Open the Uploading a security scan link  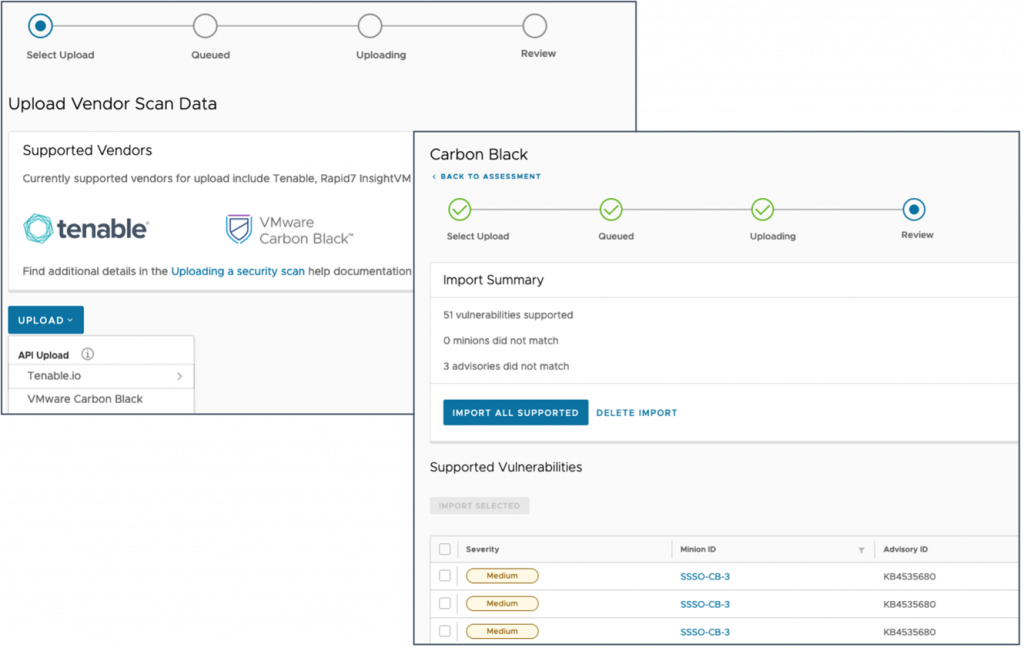click(238, 271)
